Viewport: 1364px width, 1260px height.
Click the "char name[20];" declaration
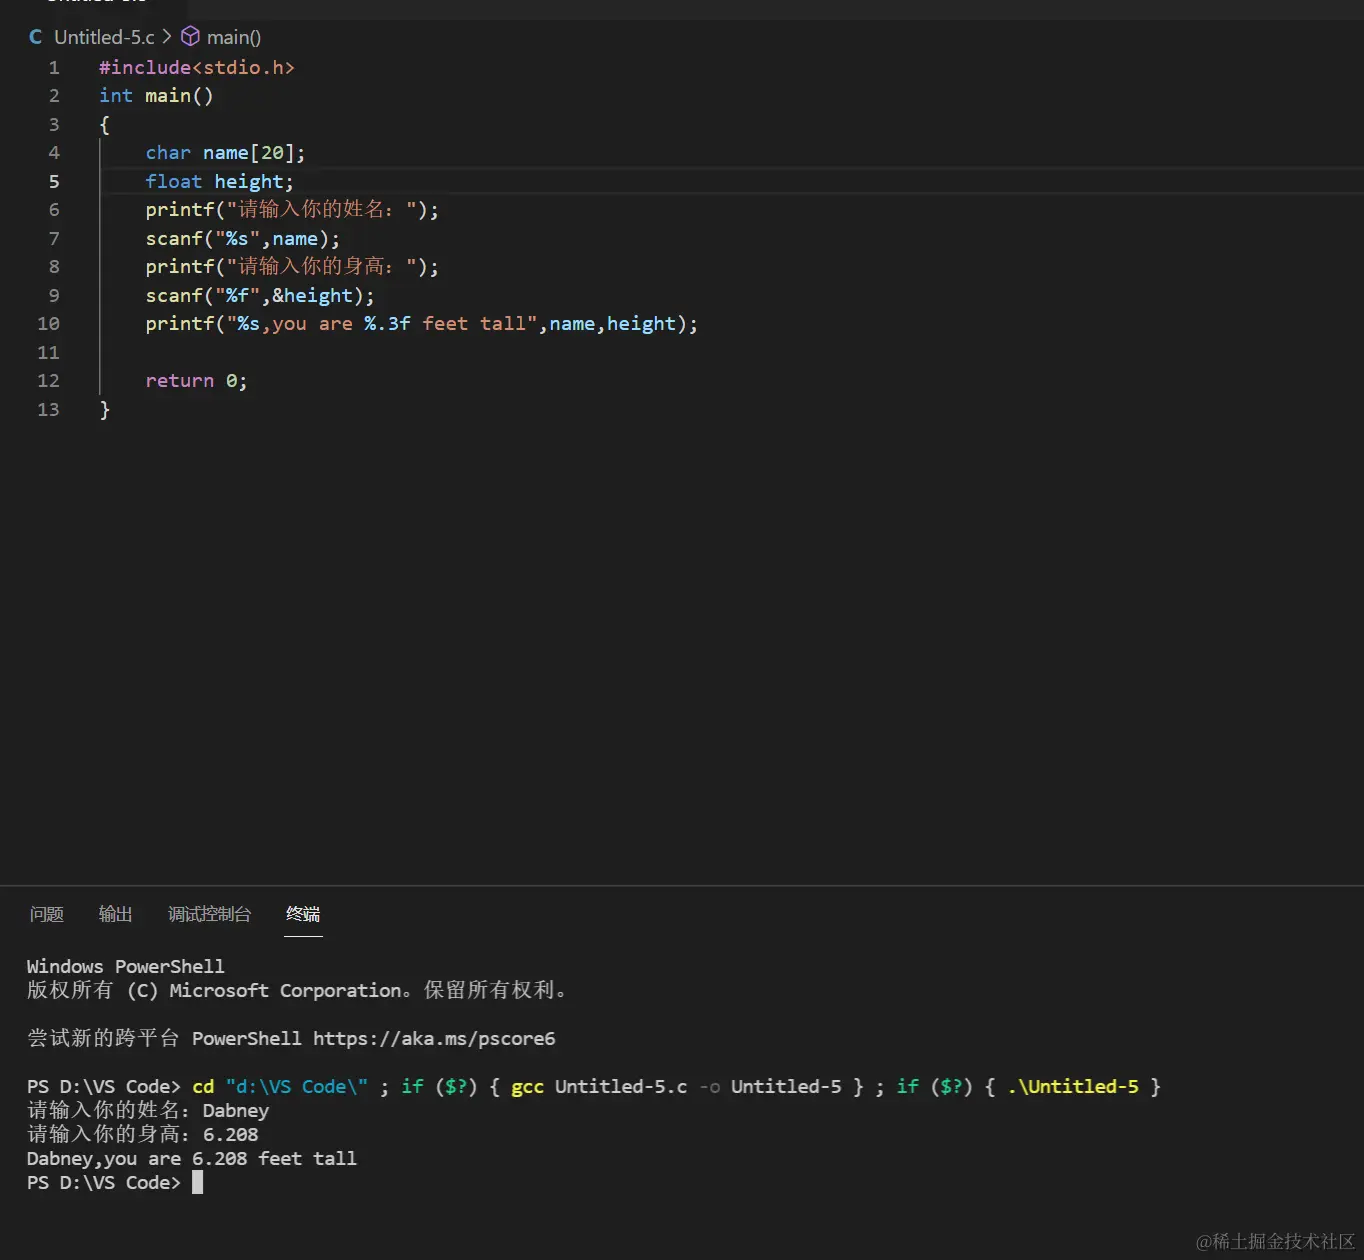click(x=225, y=153)
